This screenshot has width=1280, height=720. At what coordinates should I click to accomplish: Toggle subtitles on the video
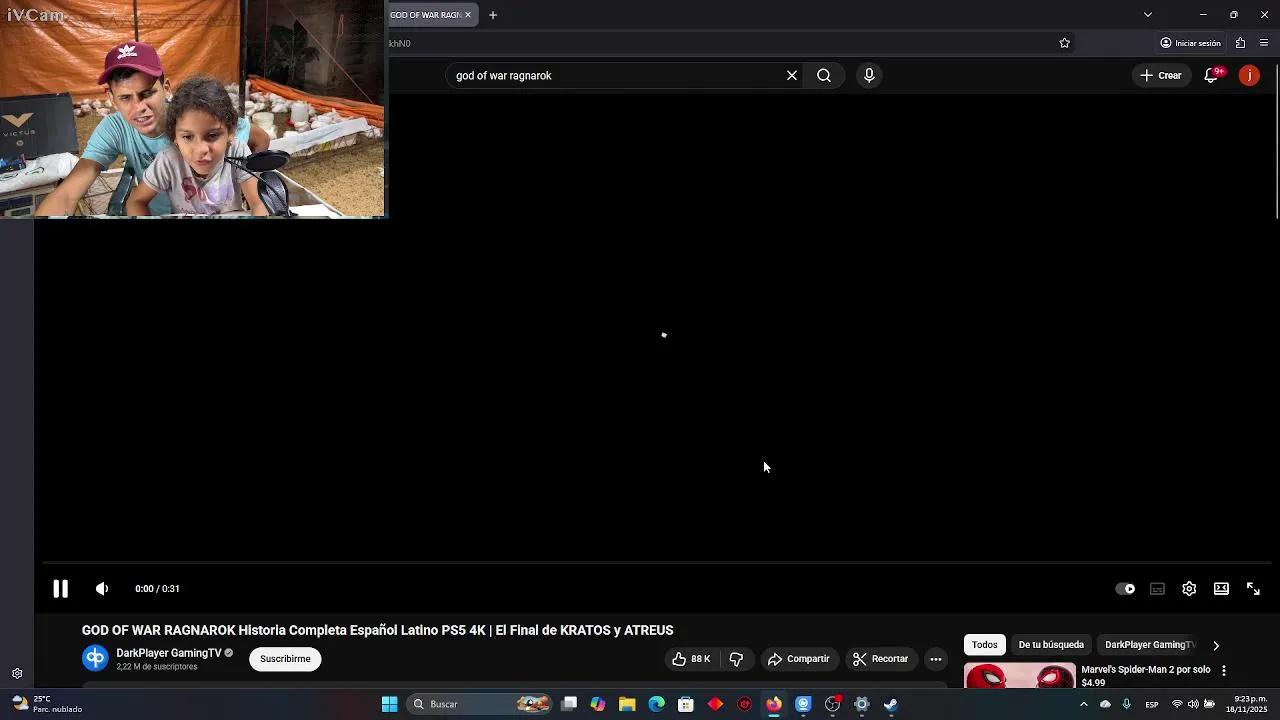[1157, 589]
